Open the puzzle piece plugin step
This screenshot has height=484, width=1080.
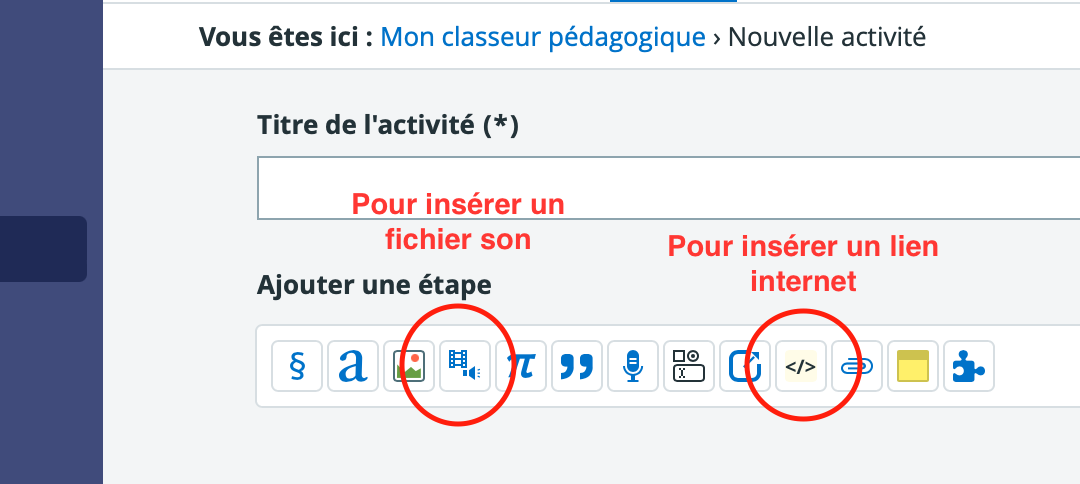[969, 366]
